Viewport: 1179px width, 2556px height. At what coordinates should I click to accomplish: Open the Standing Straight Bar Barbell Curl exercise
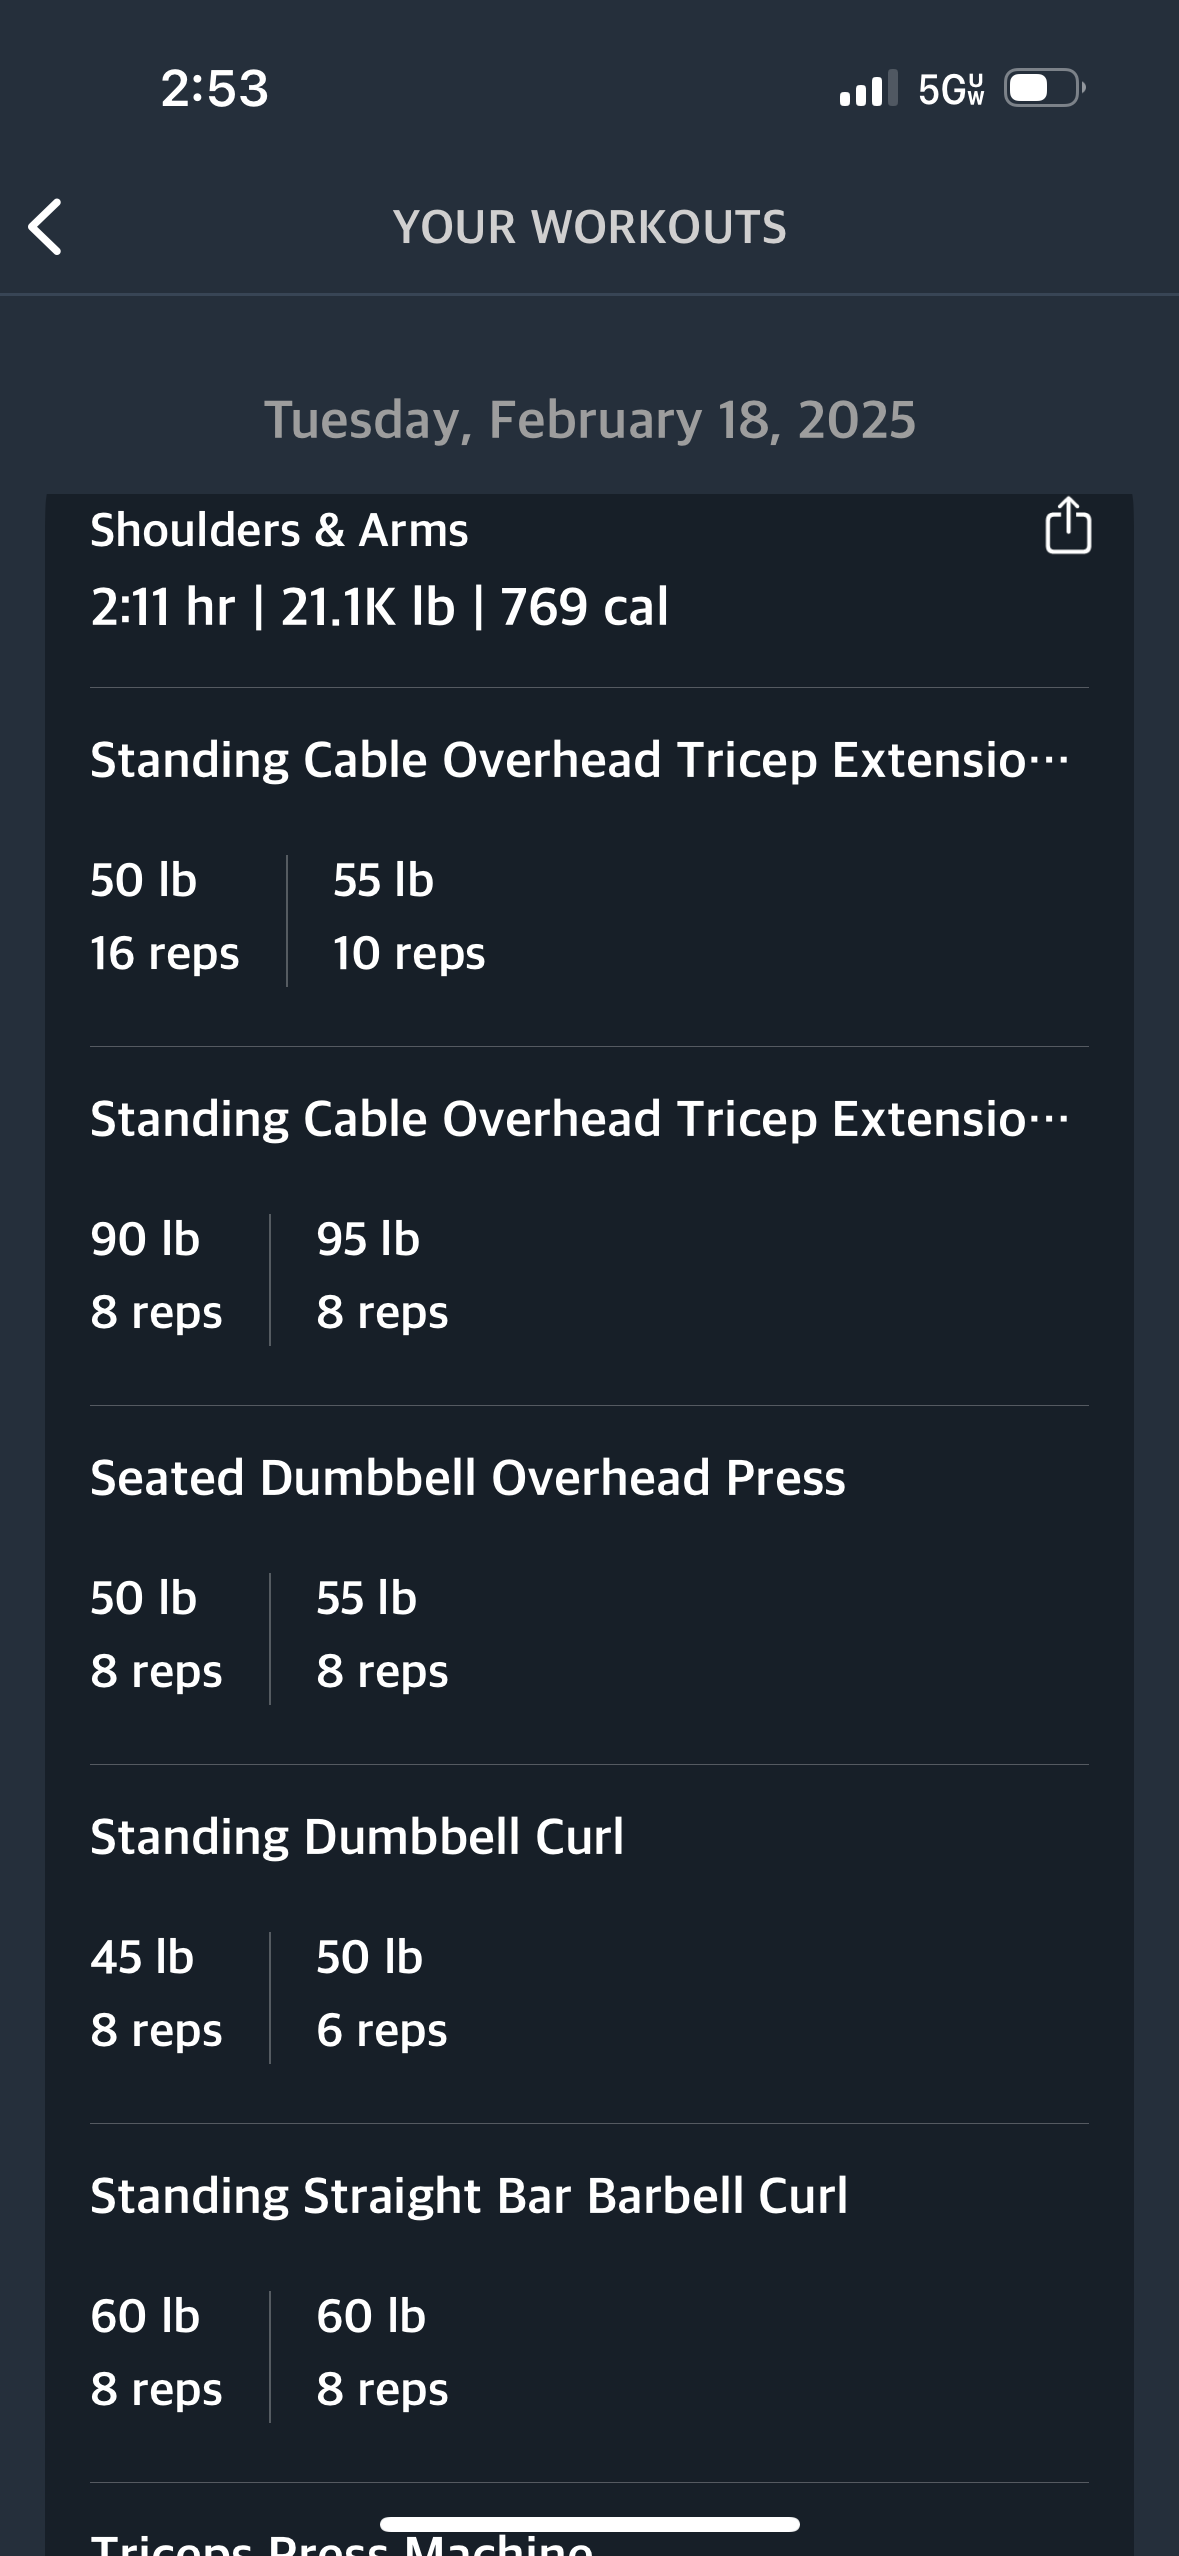[468, 2196]
